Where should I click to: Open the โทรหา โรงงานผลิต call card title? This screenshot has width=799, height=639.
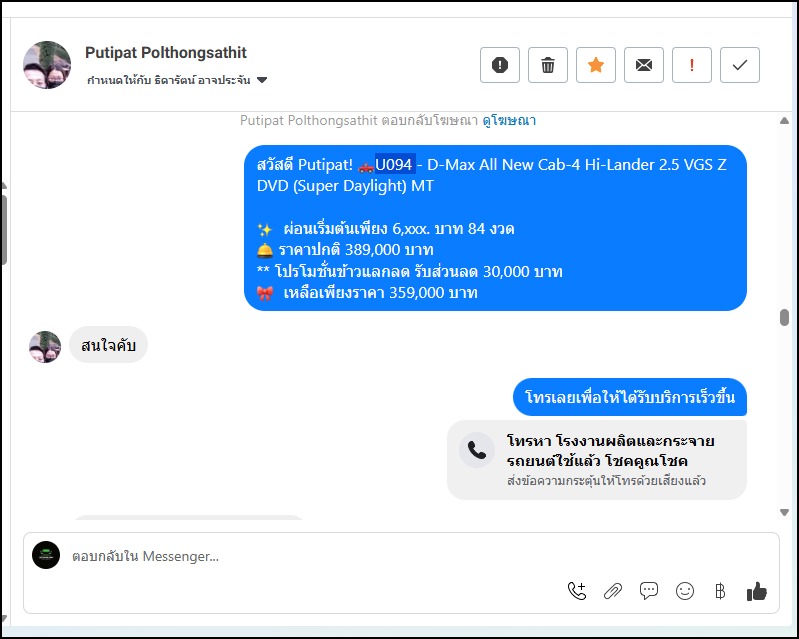point(610,450)
